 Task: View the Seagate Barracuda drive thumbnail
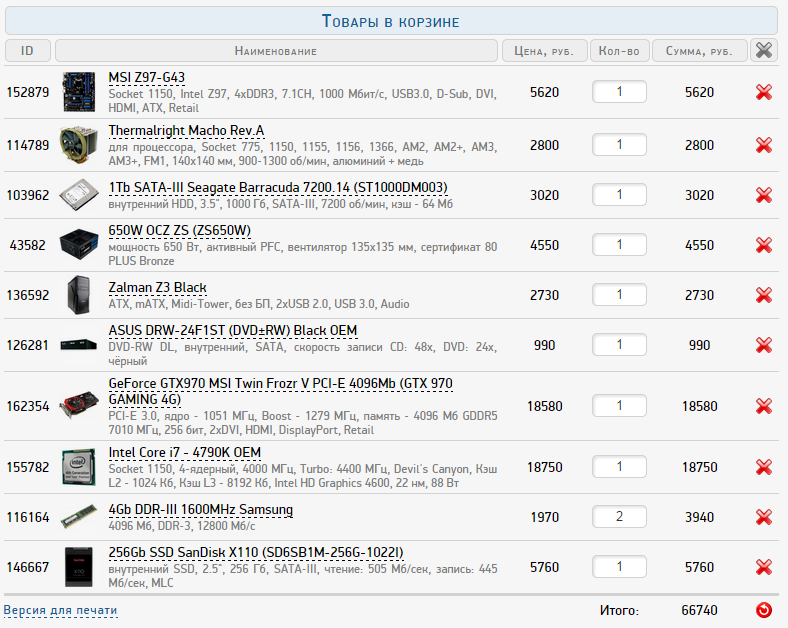(79, 195)
